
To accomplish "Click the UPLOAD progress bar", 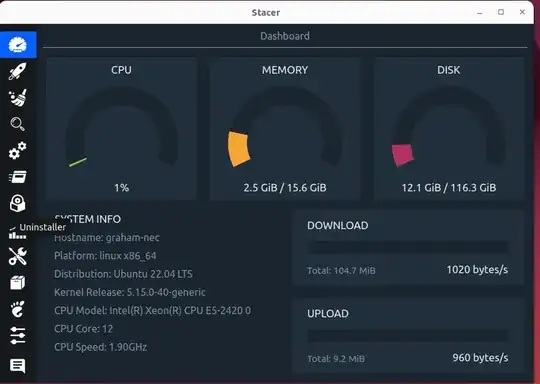I will pyautogui.click(x=408, y=336).
